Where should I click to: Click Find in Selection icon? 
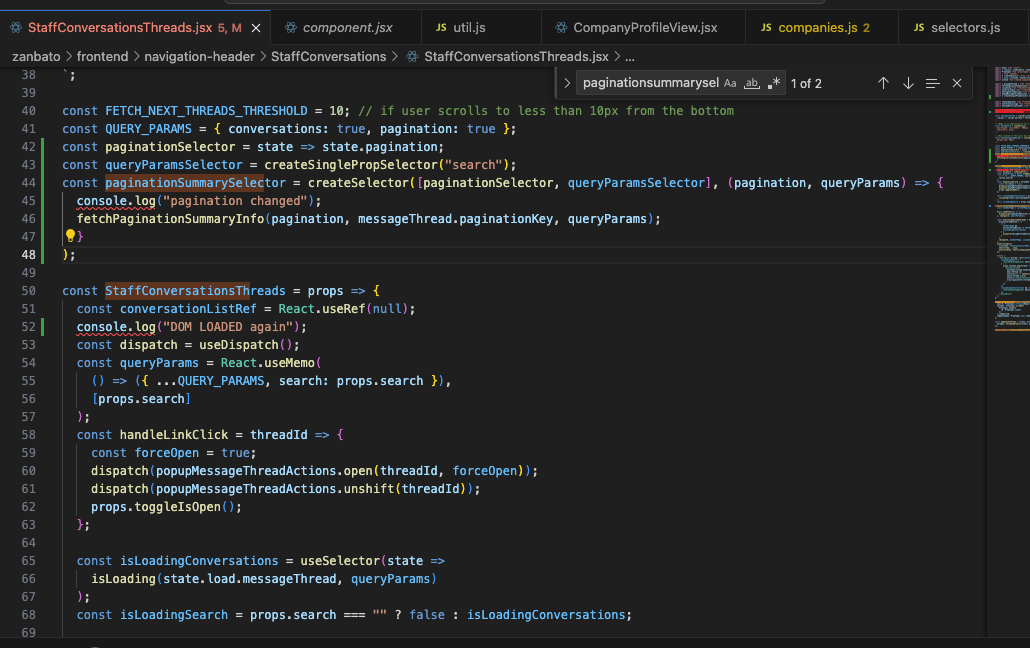[932, 83]
